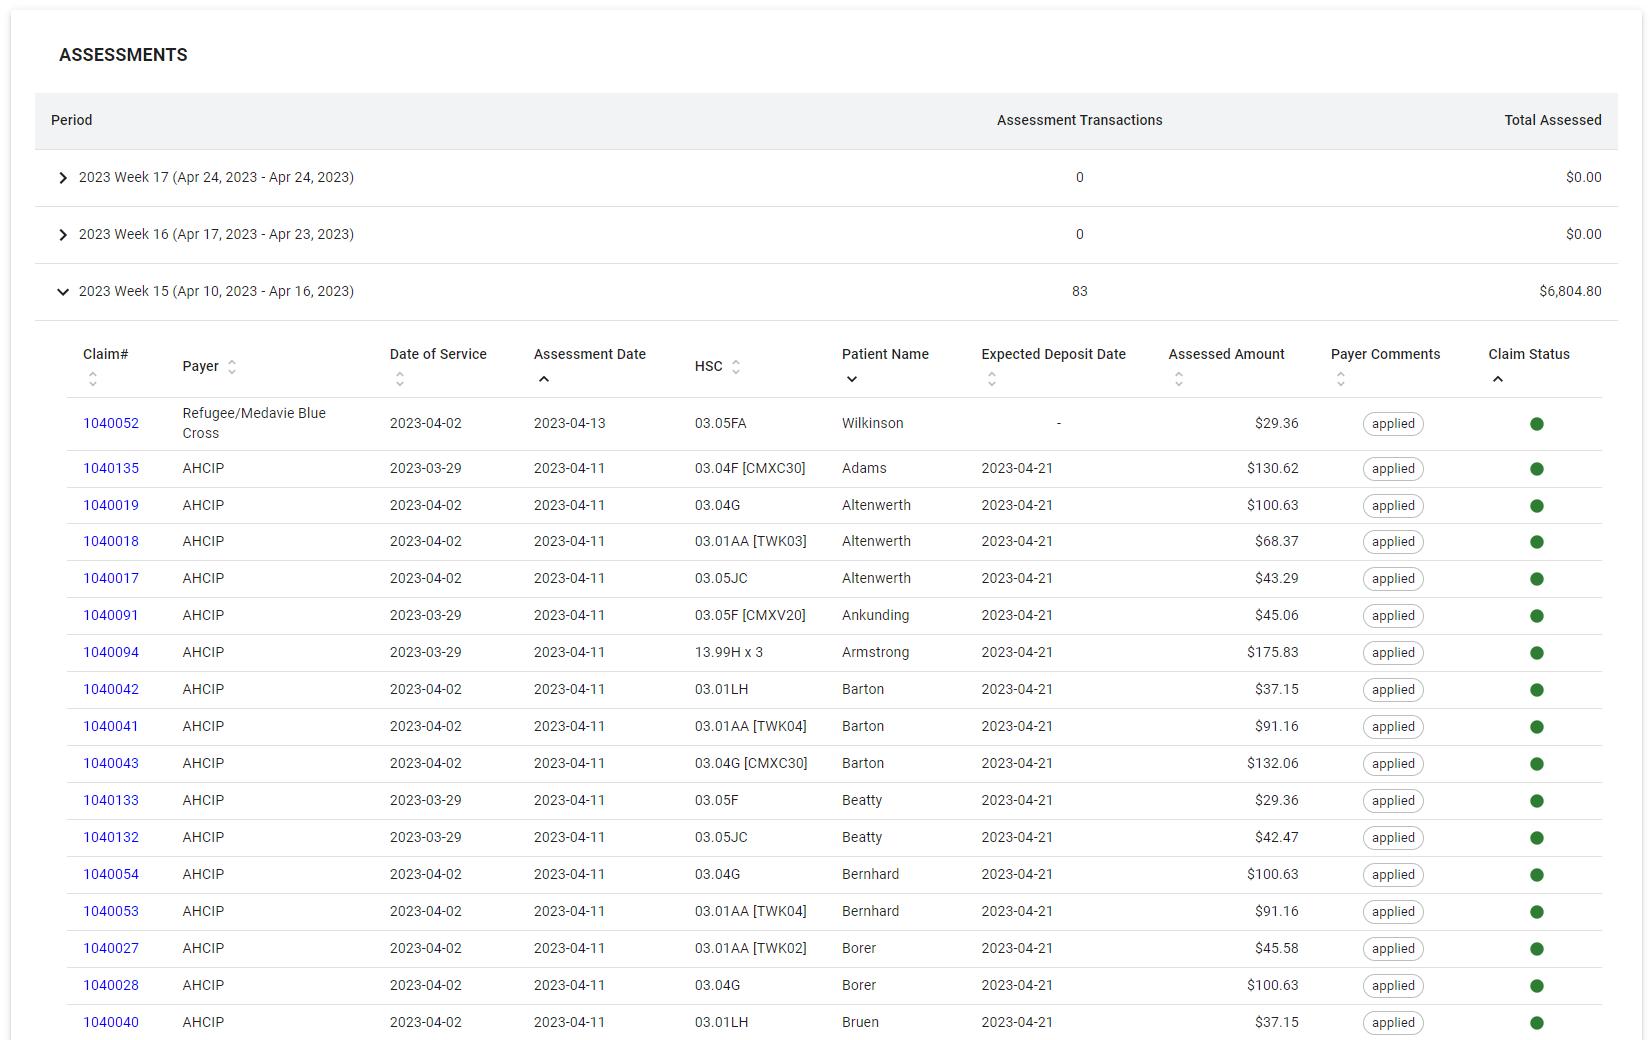This screenshot has width=1650, height=1040.
Task: Open claim 1040132 link
Action: tap(111, 837)
